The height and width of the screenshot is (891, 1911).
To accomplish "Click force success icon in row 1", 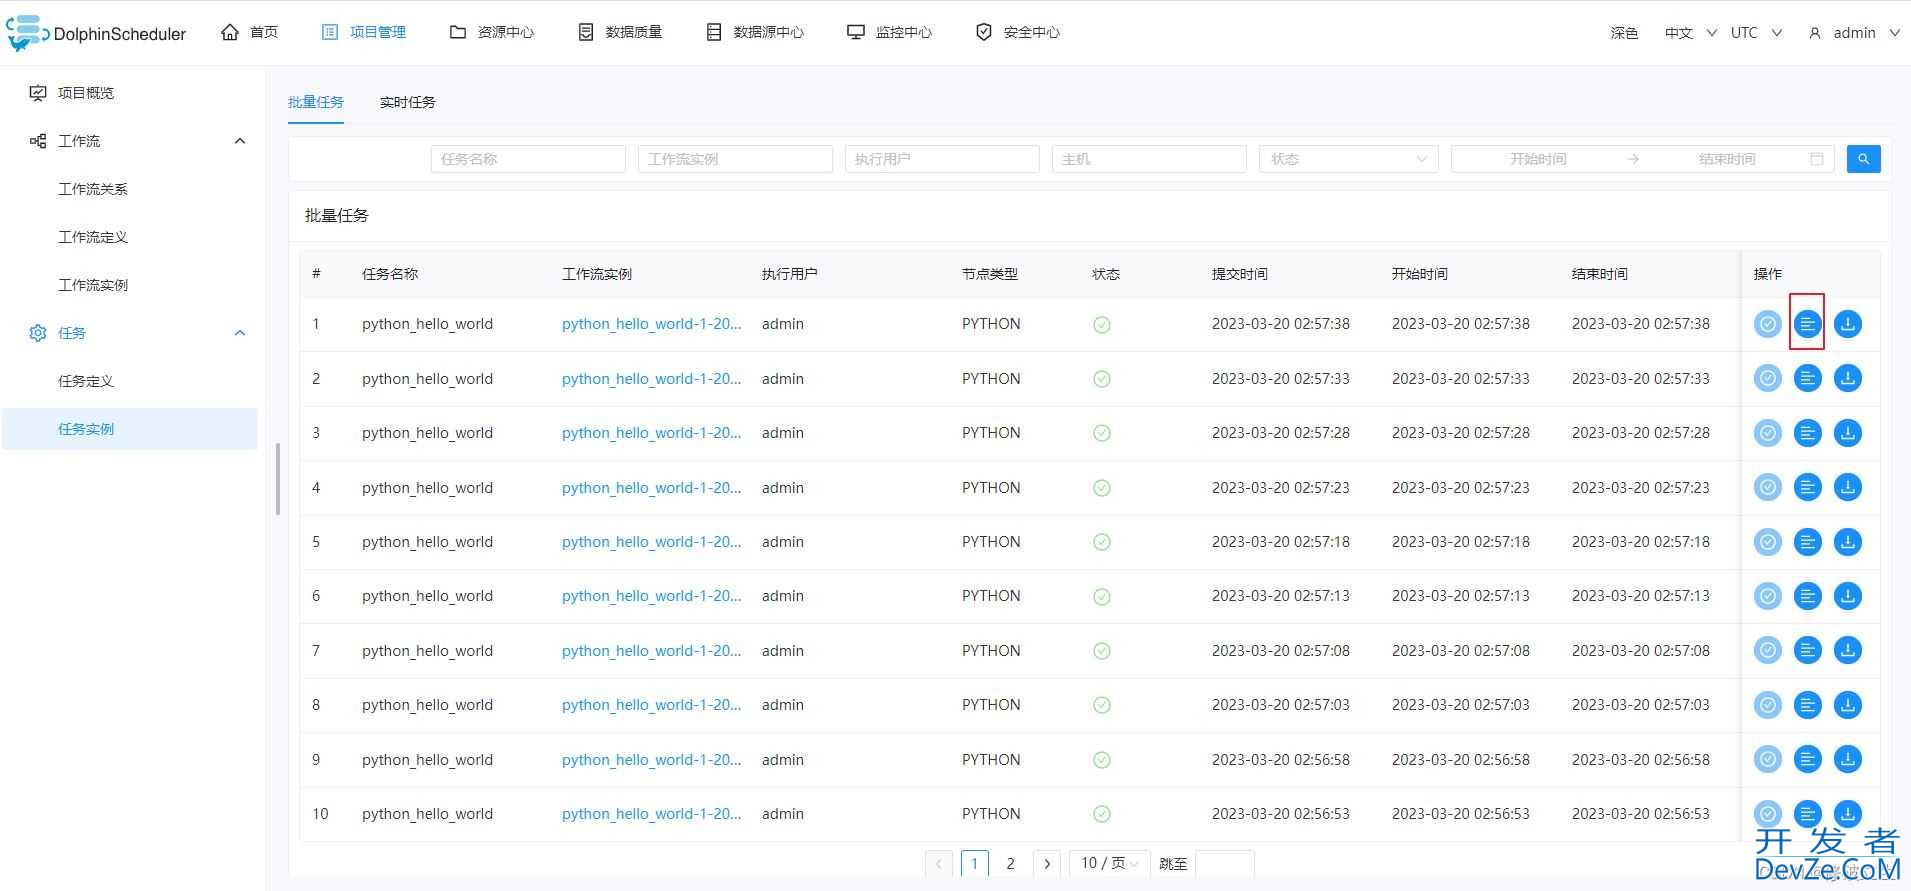I will point(1768,324).
